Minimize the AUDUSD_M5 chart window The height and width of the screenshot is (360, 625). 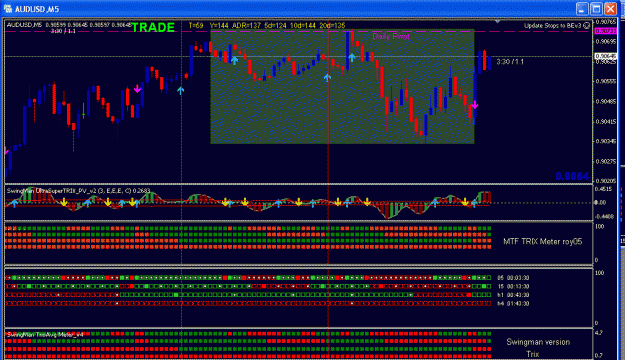pos(582,8)
